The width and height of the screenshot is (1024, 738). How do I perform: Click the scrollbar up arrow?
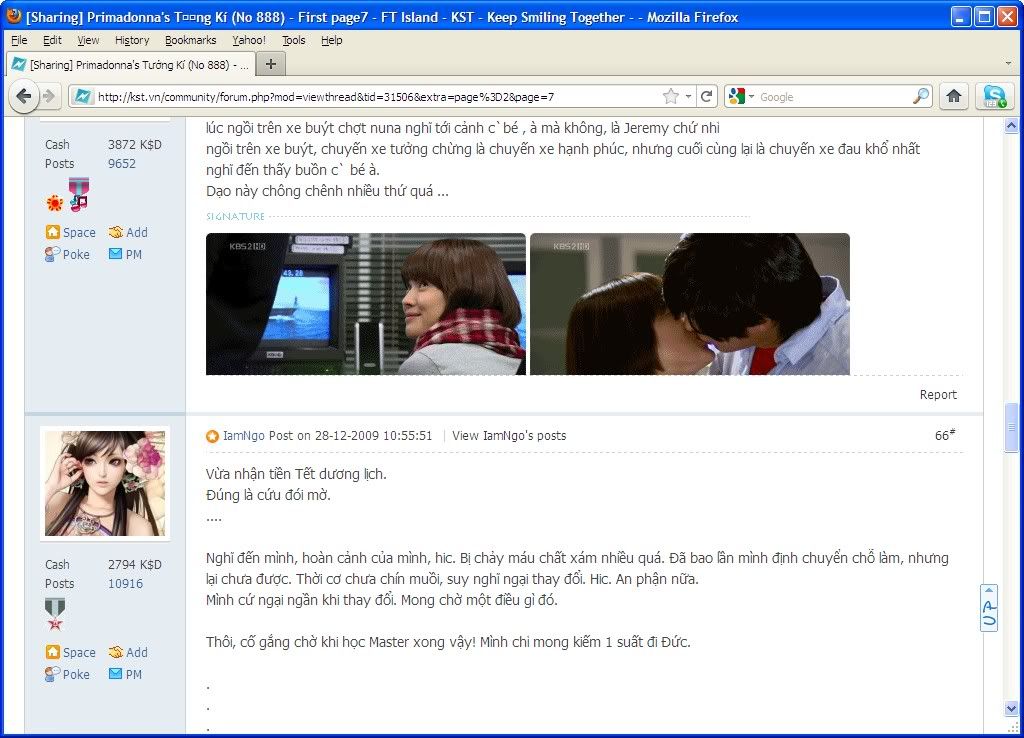1011,125
